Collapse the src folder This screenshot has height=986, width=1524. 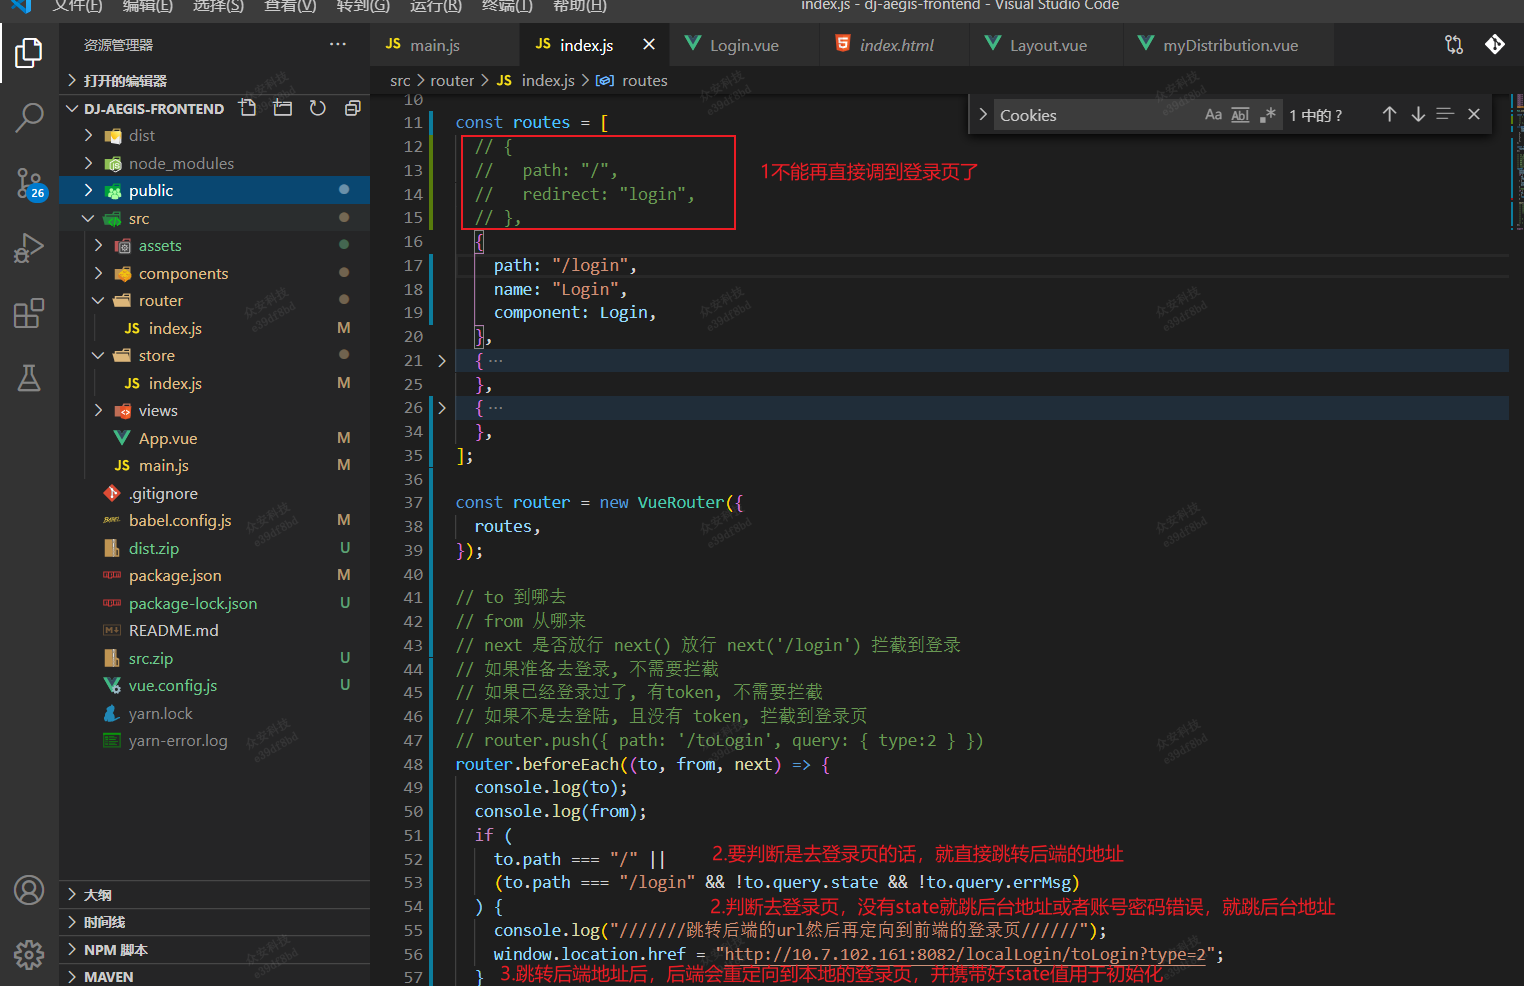click(x=88, y=218)
